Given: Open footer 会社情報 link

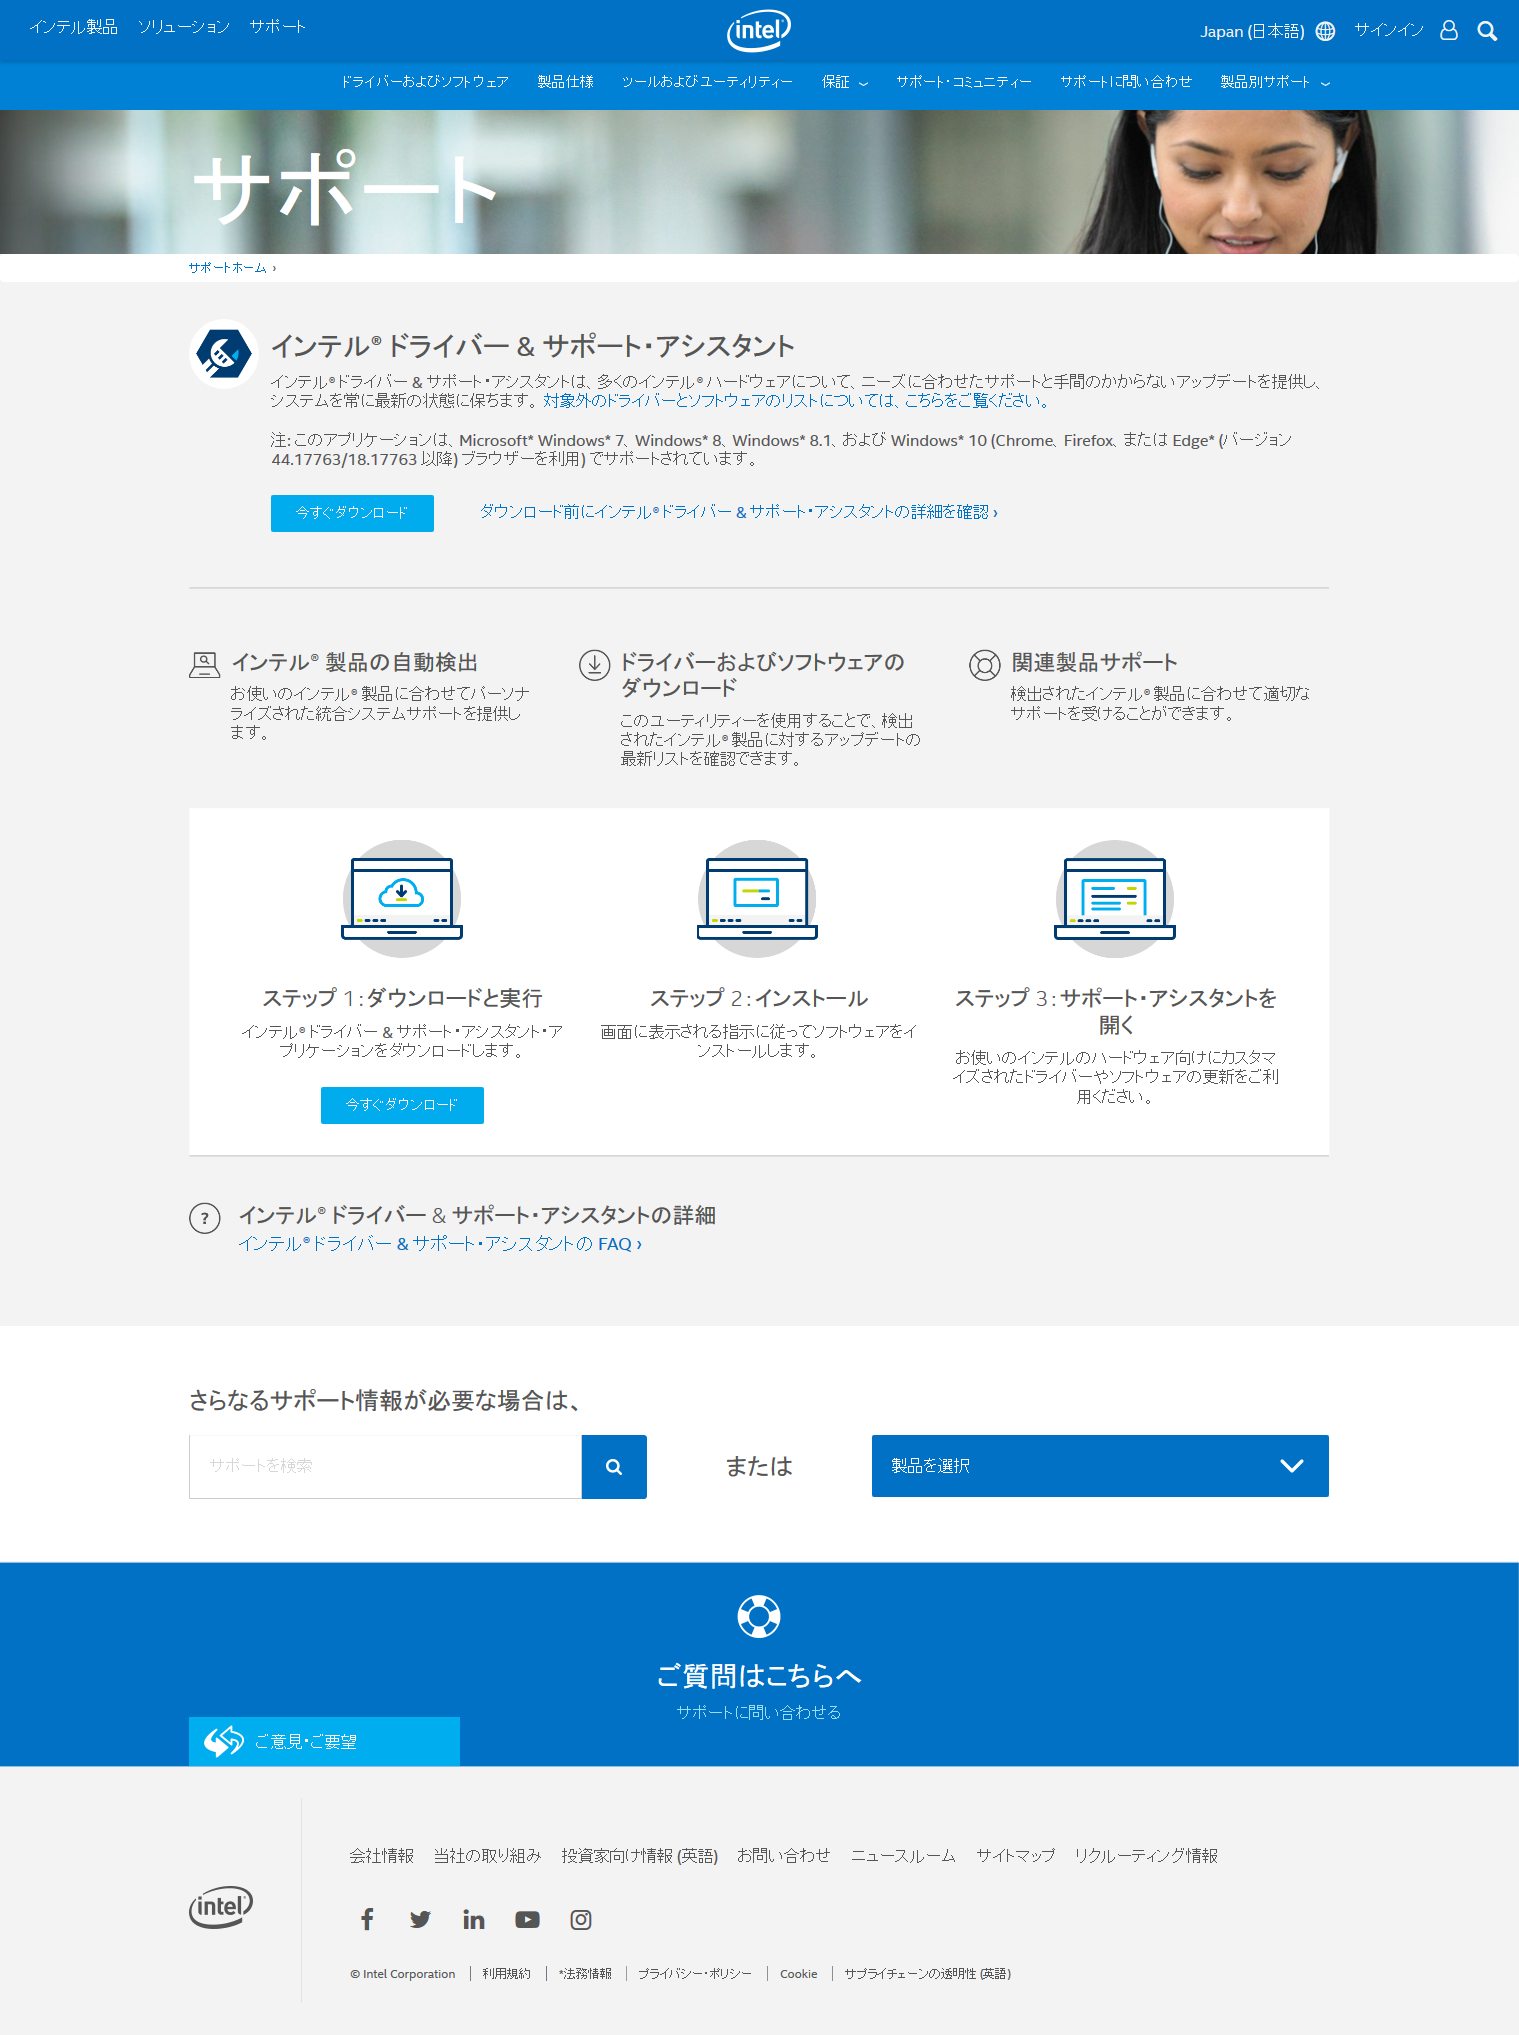Looking at the screenshot, I should [381, 1856].
